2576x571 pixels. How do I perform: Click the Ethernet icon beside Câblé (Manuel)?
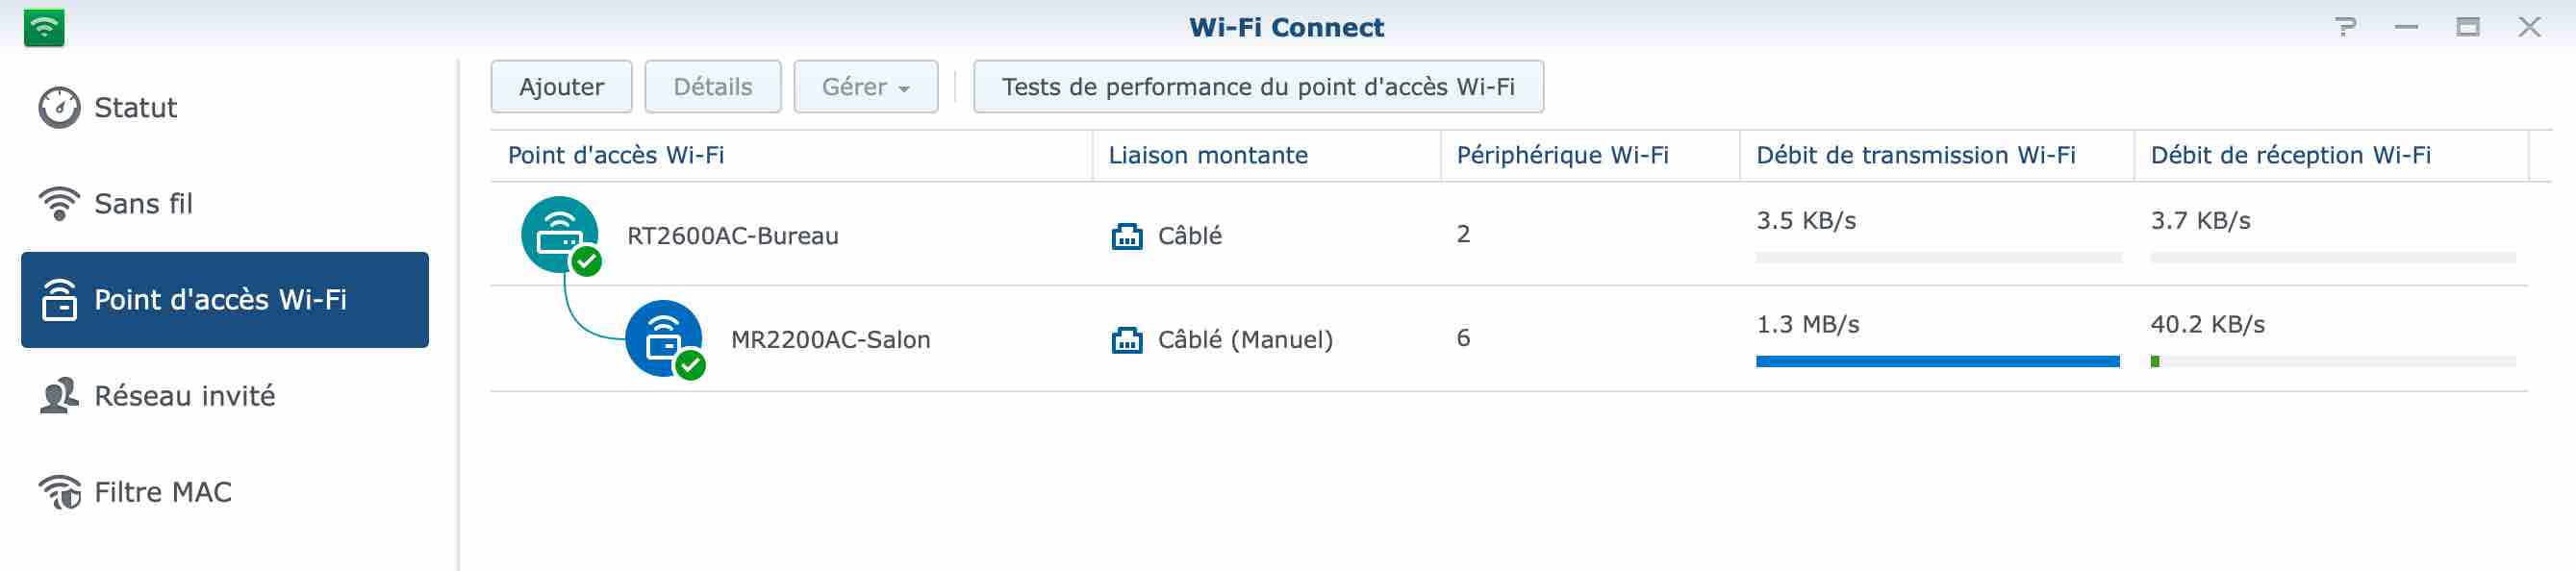(1127, 340)
